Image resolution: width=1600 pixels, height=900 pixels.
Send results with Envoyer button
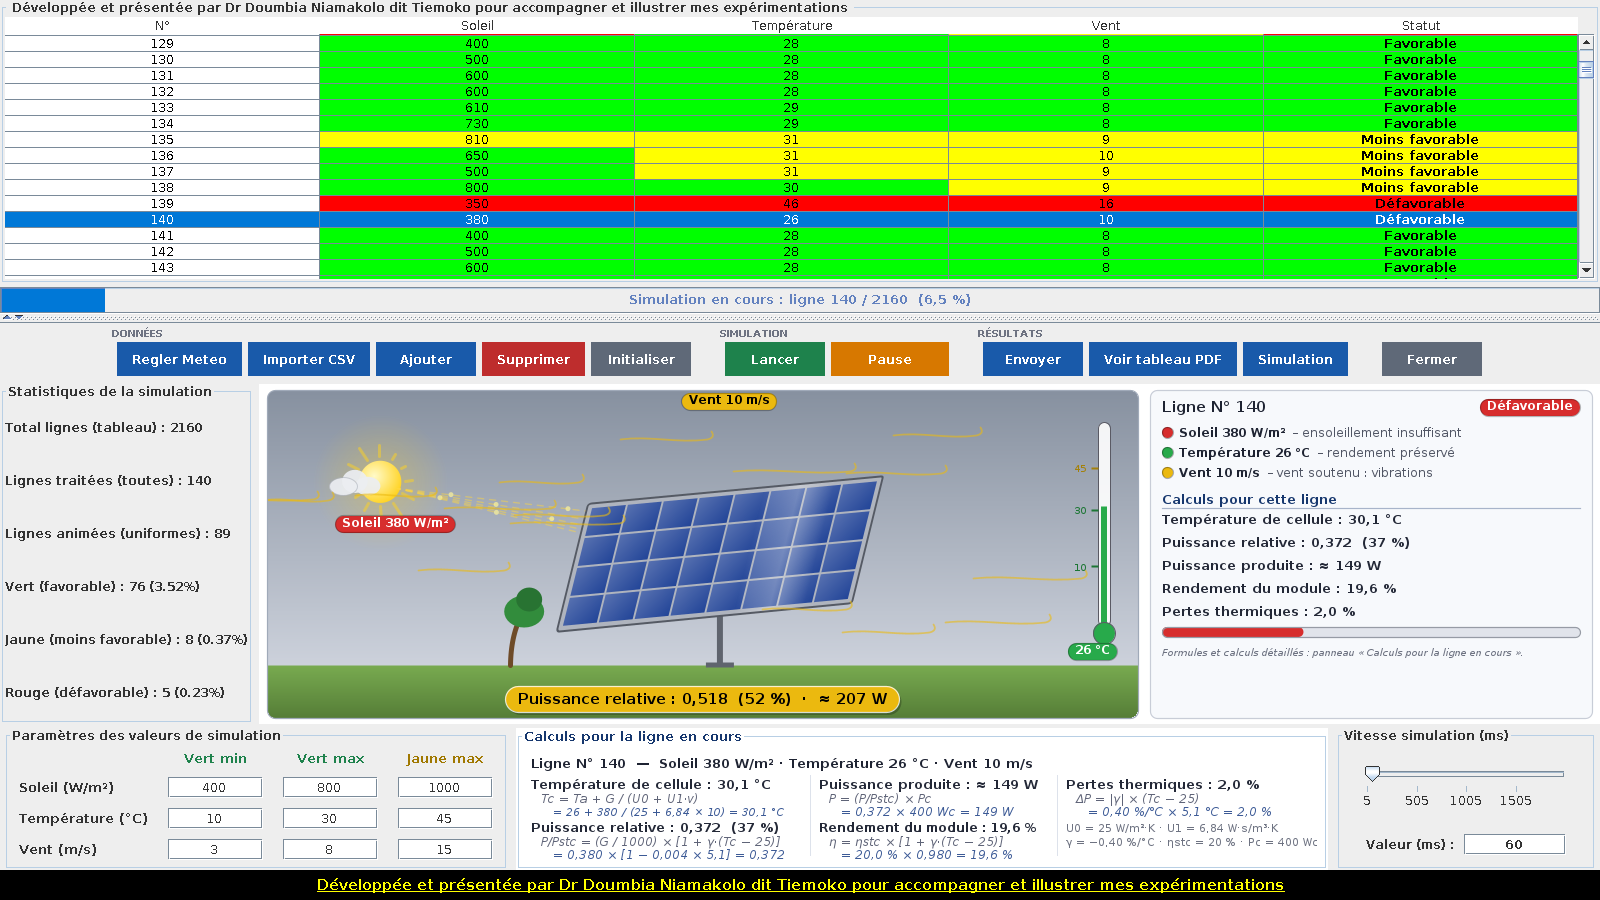click(1033, 359)
